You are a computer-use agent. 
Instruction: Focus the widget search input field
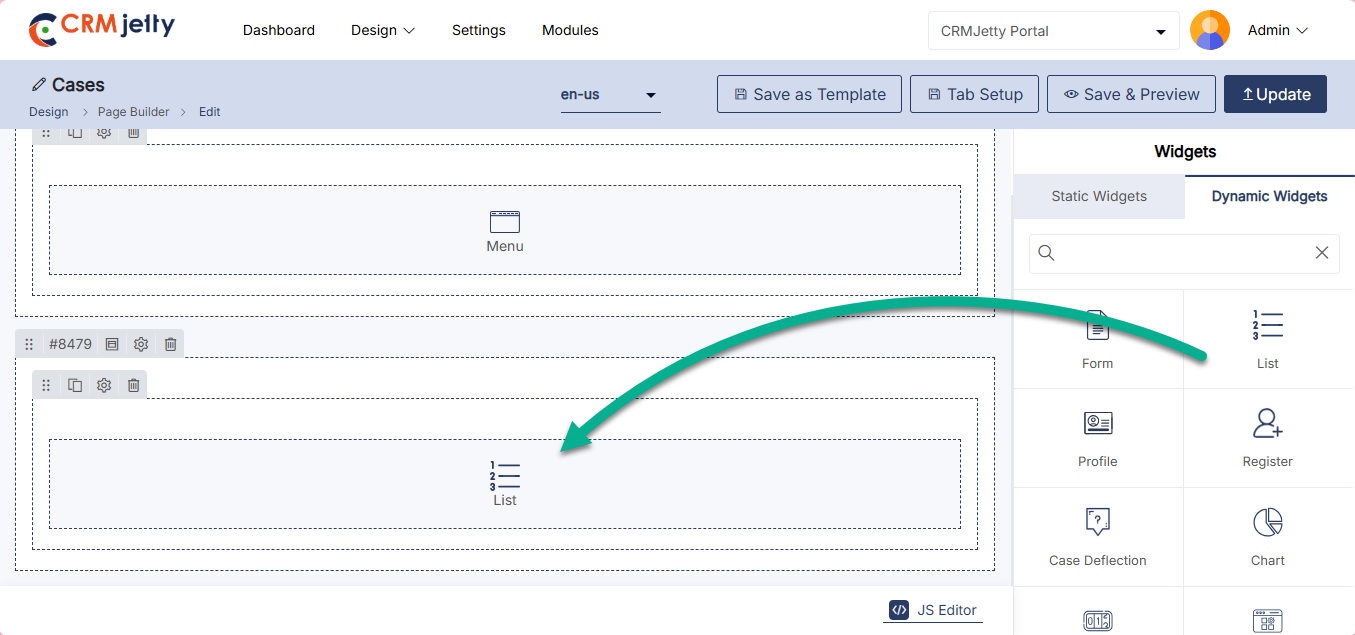pyautogui.click(x=1182, y=253)
